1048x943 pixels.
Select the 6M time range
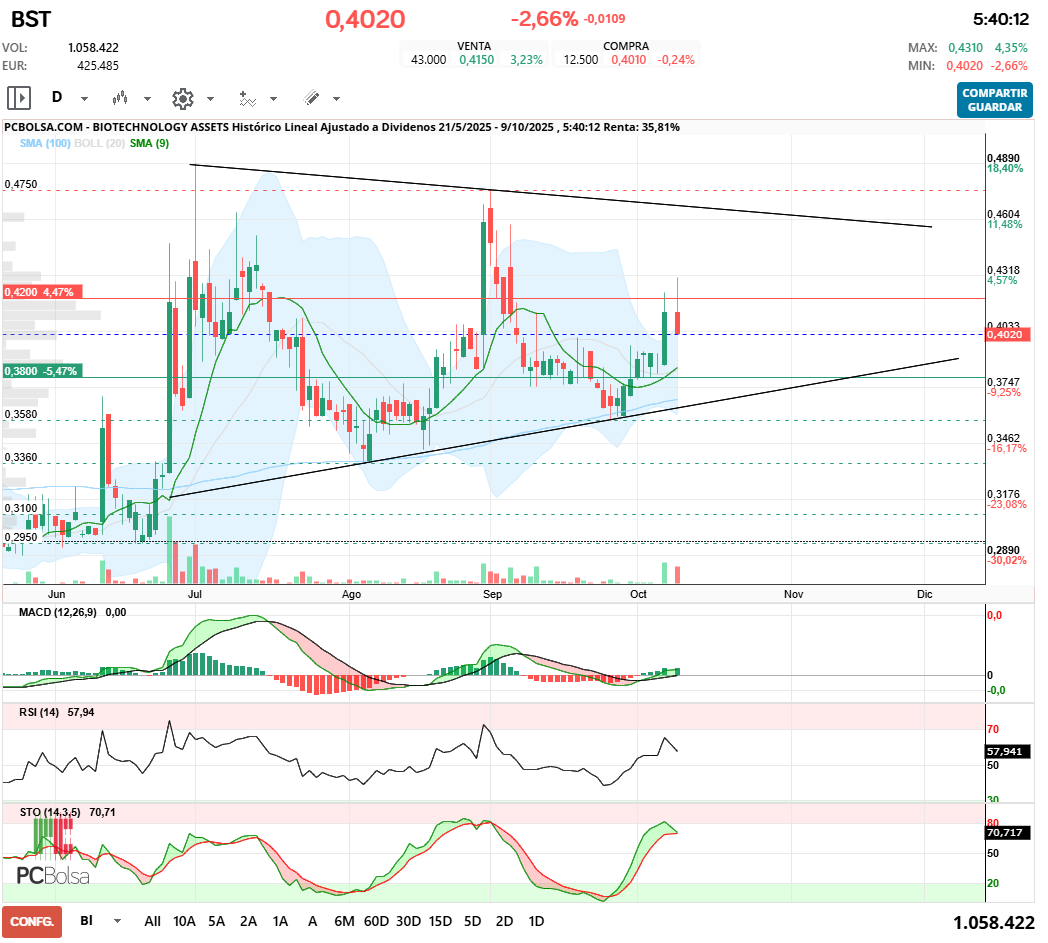[x=344, y=921]
